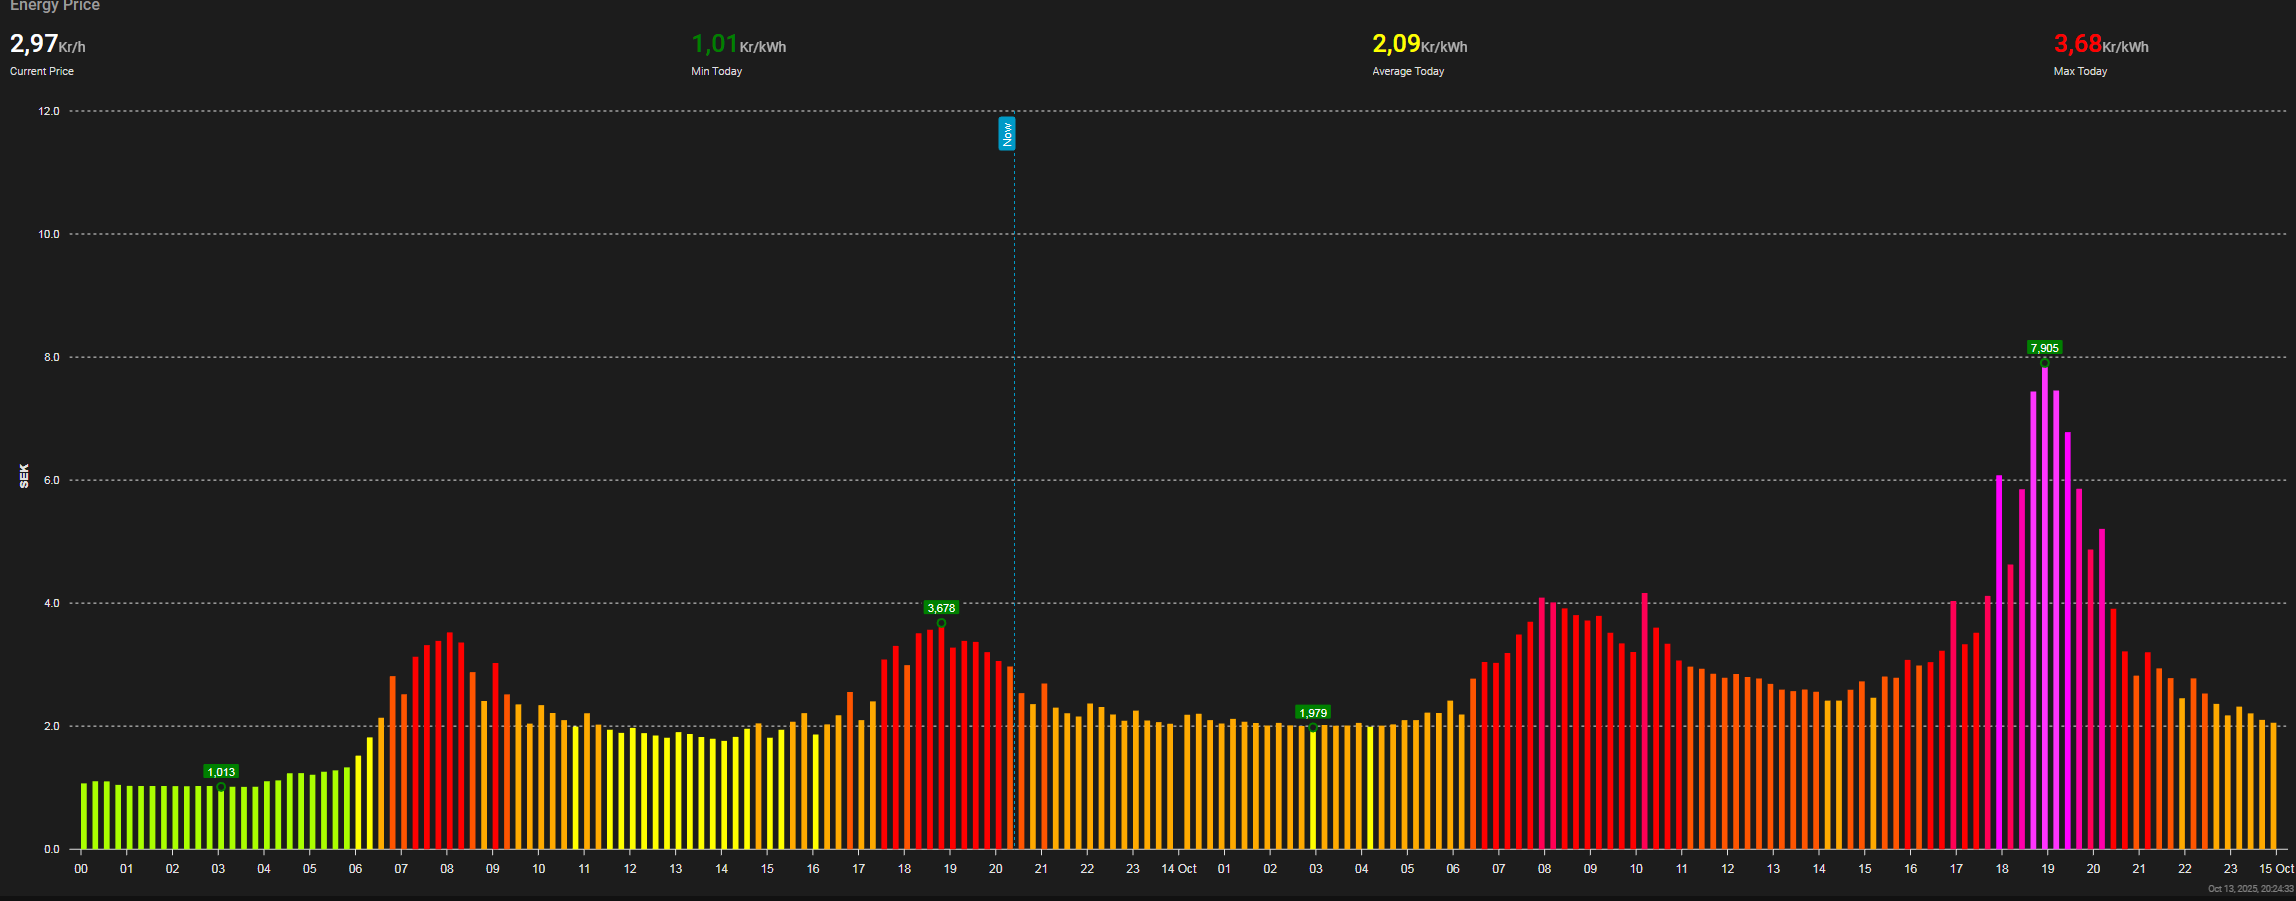2296x901 pixels.
Task: Click the 12.0 y-axis tick label
Action: click(x=49, y=111)
